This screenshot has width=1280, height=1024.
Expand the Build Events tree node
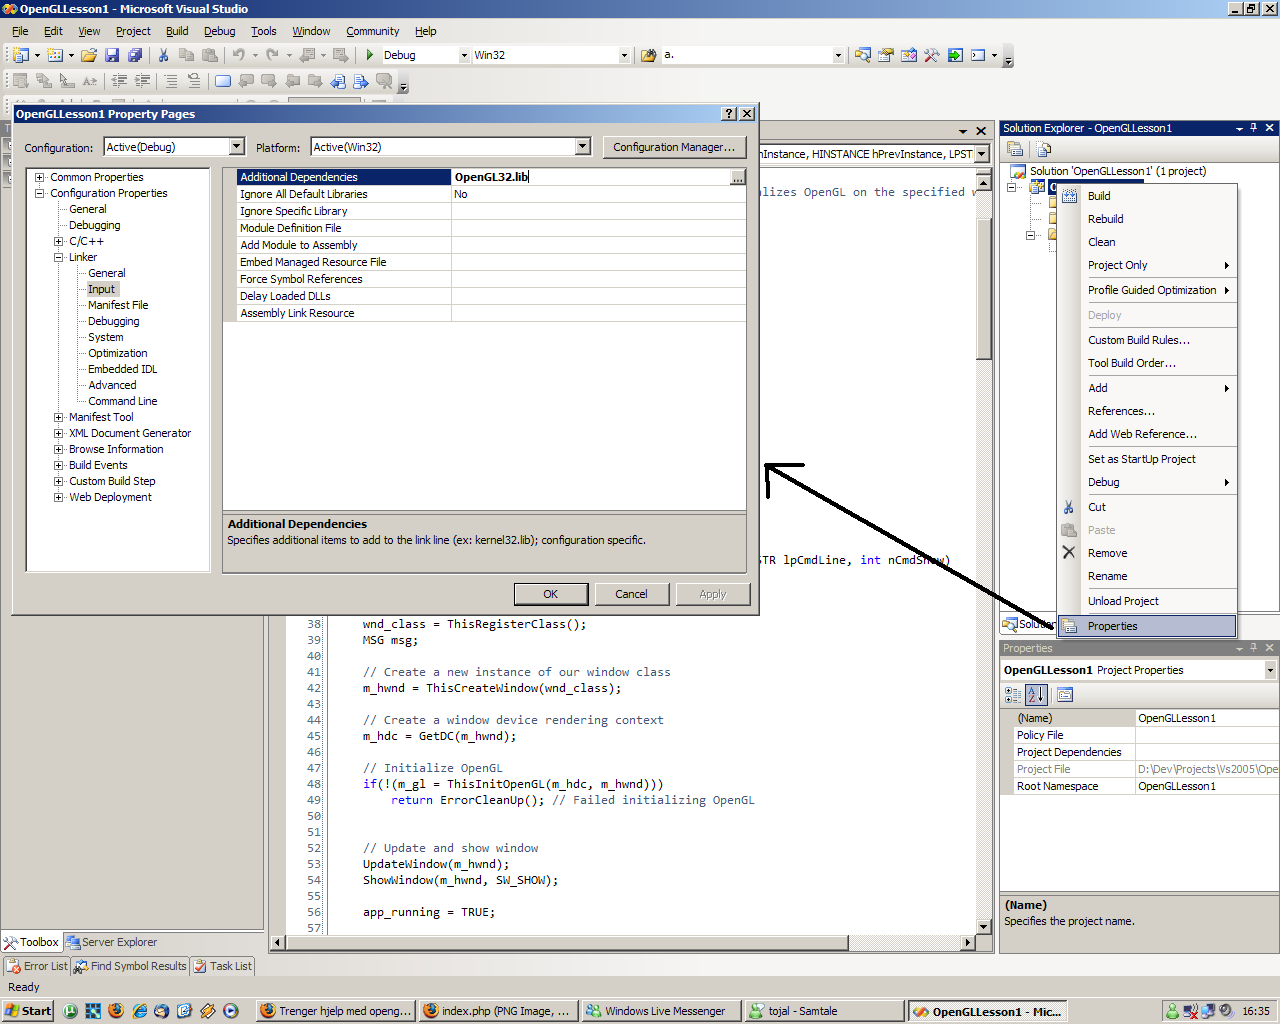(59, 465)
